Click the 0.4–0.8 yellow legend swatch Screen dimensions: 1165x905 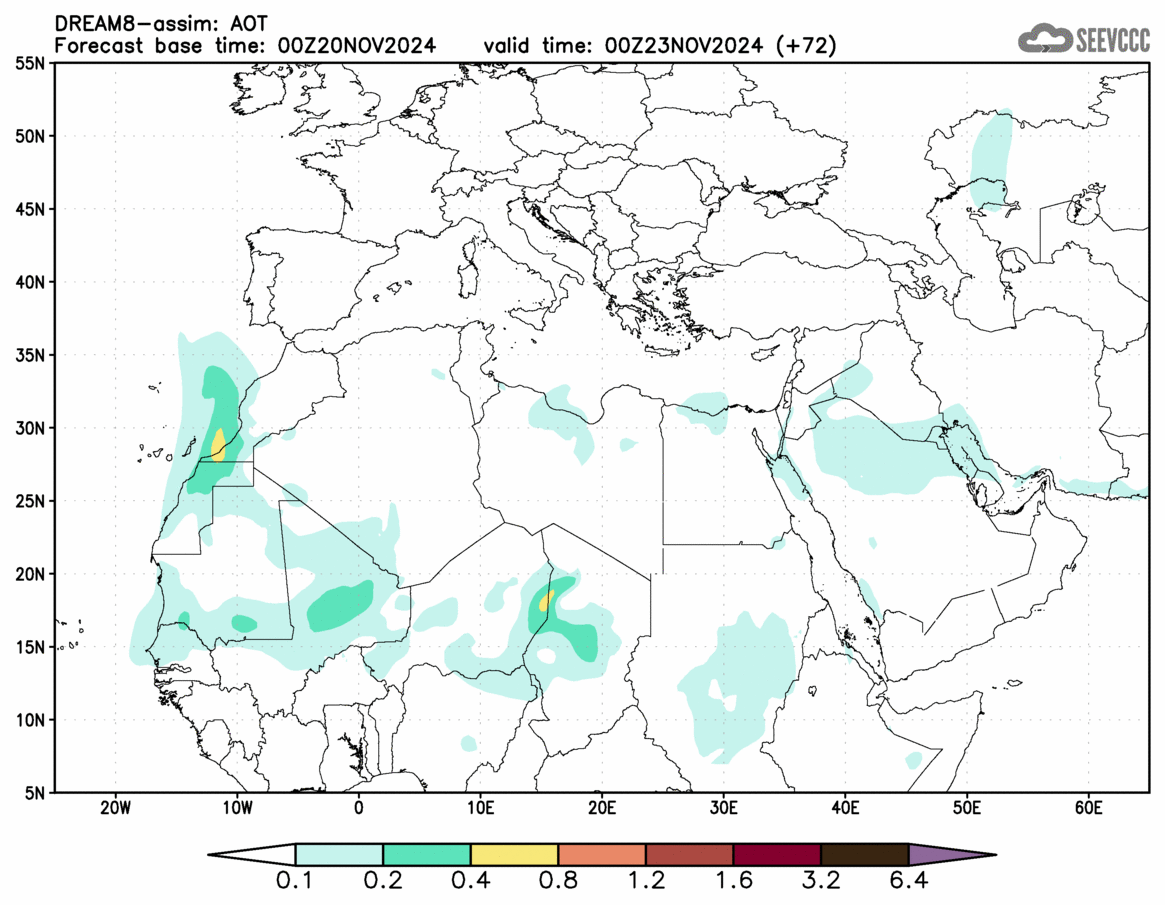(514, 854)
